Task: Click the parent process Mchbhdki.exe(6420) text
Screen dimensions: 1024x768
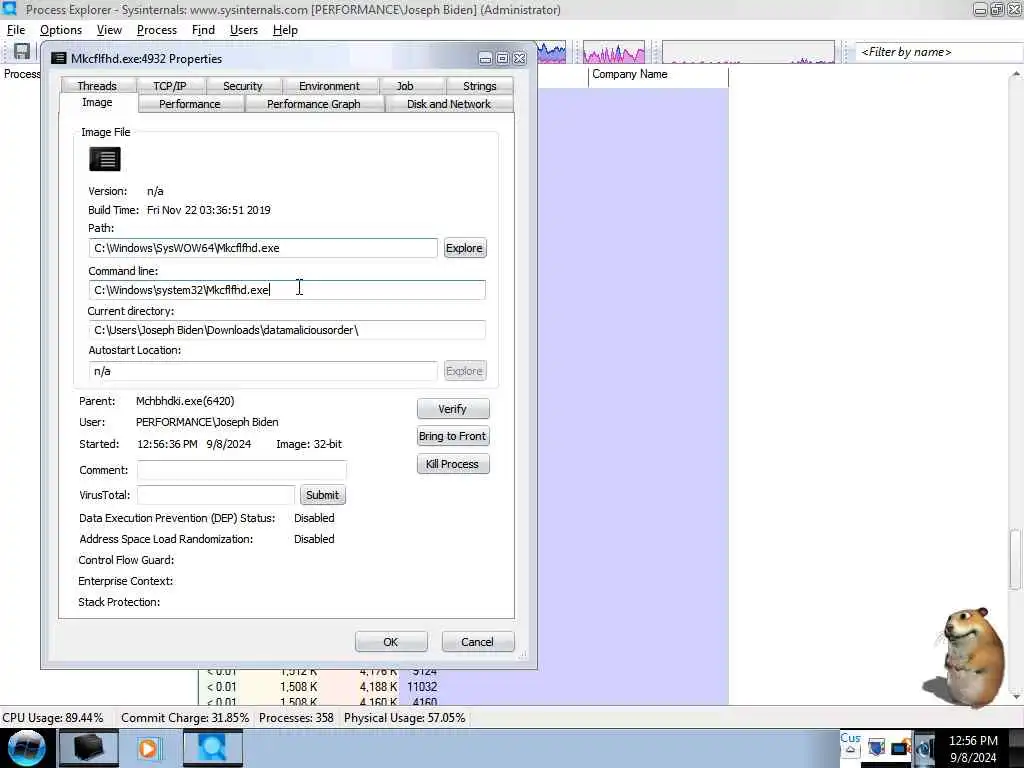Action: (185, 401)
